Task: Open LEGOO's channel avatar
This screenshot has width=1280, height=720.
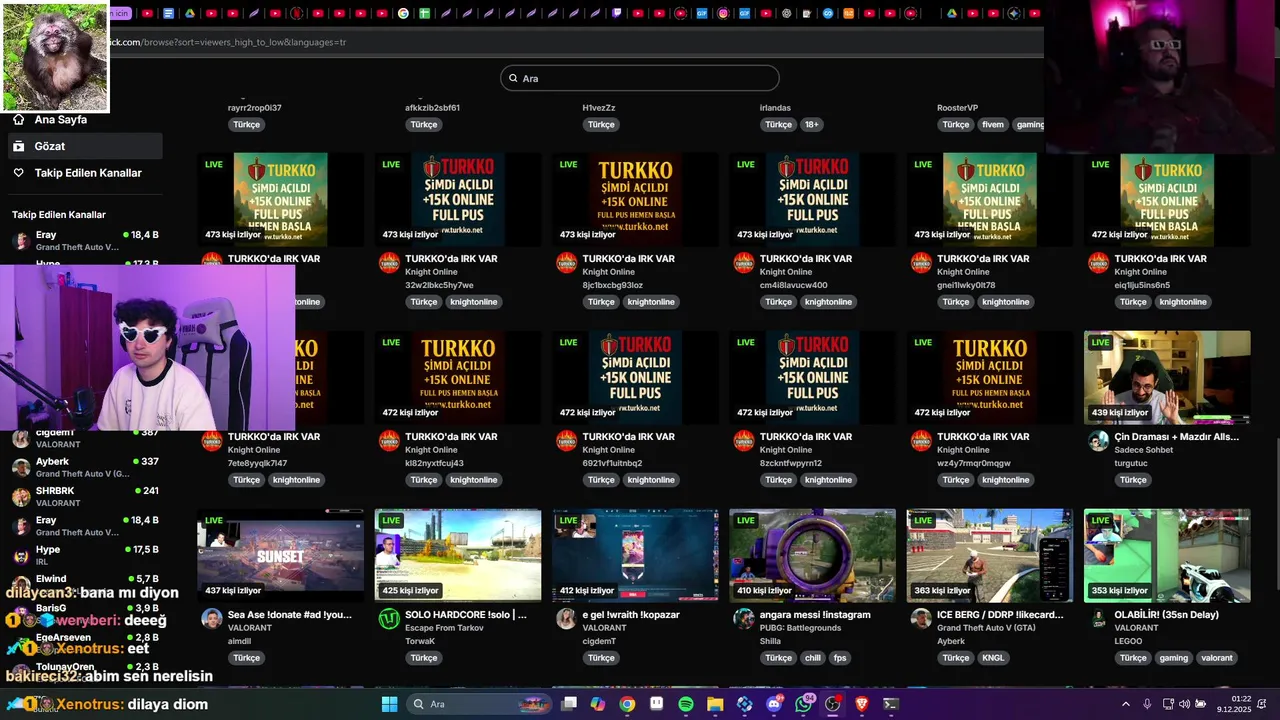Action: (x=1098, y=619)
